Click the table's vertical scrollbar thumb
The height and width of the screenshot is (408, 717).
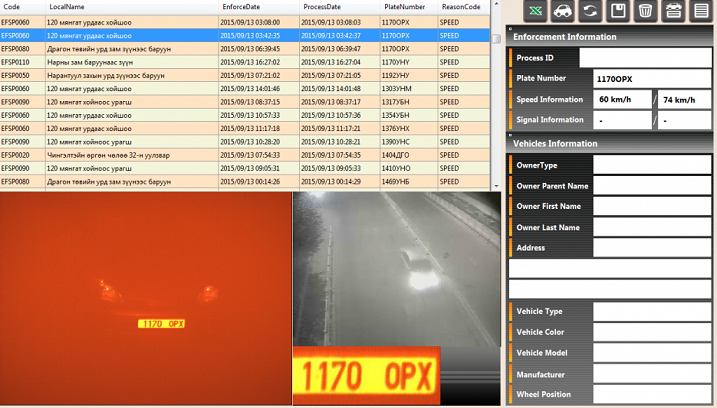[x=496, y=39]
